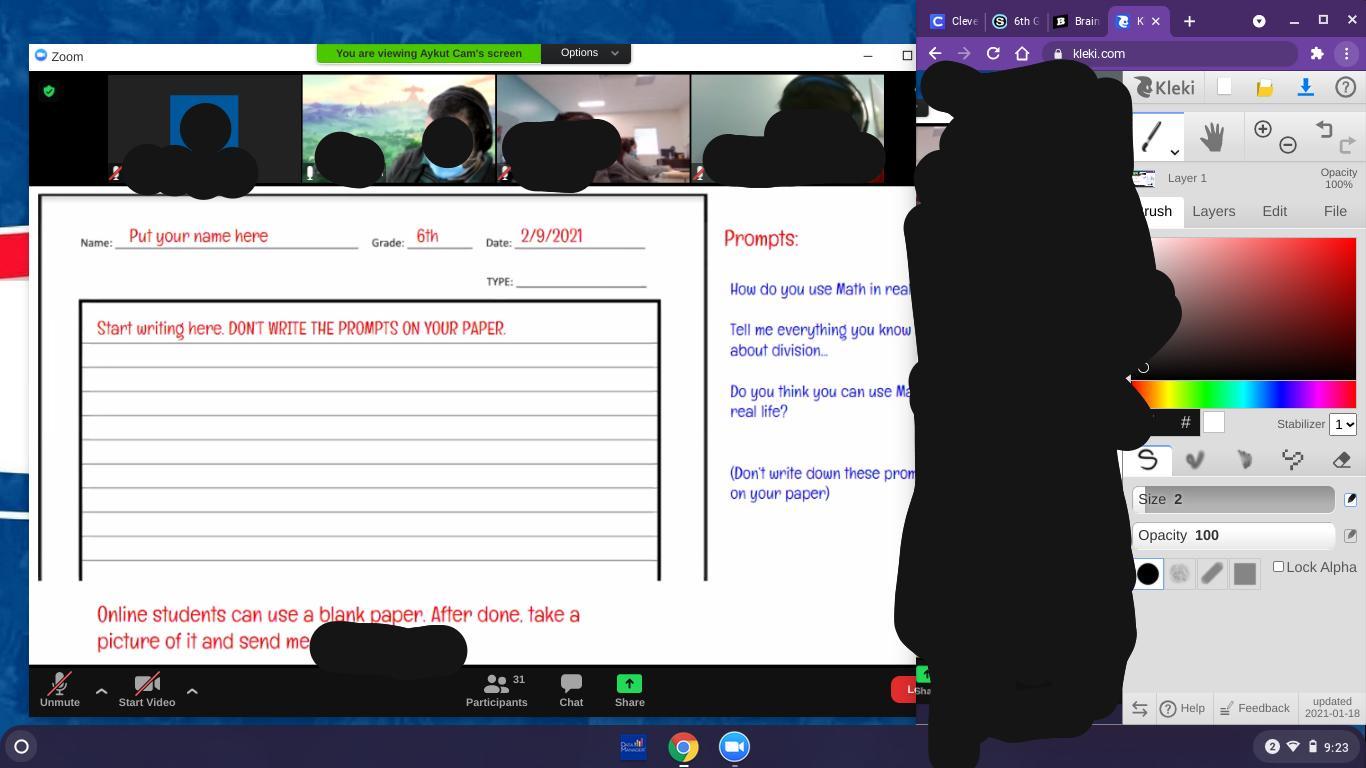Open Chrome extensions puzzle icon
This screenshot has height=768, width=1366.
(x=1317, y=54)
